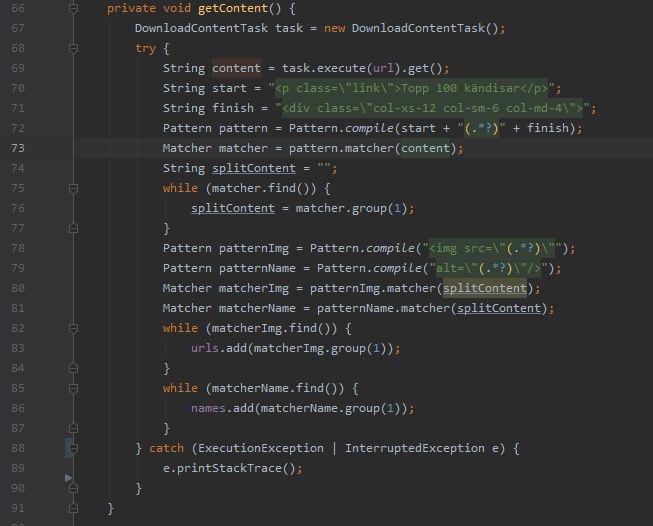
Task: Click 'matcherImg' declaration on line 80
Action: coord(254,288)
